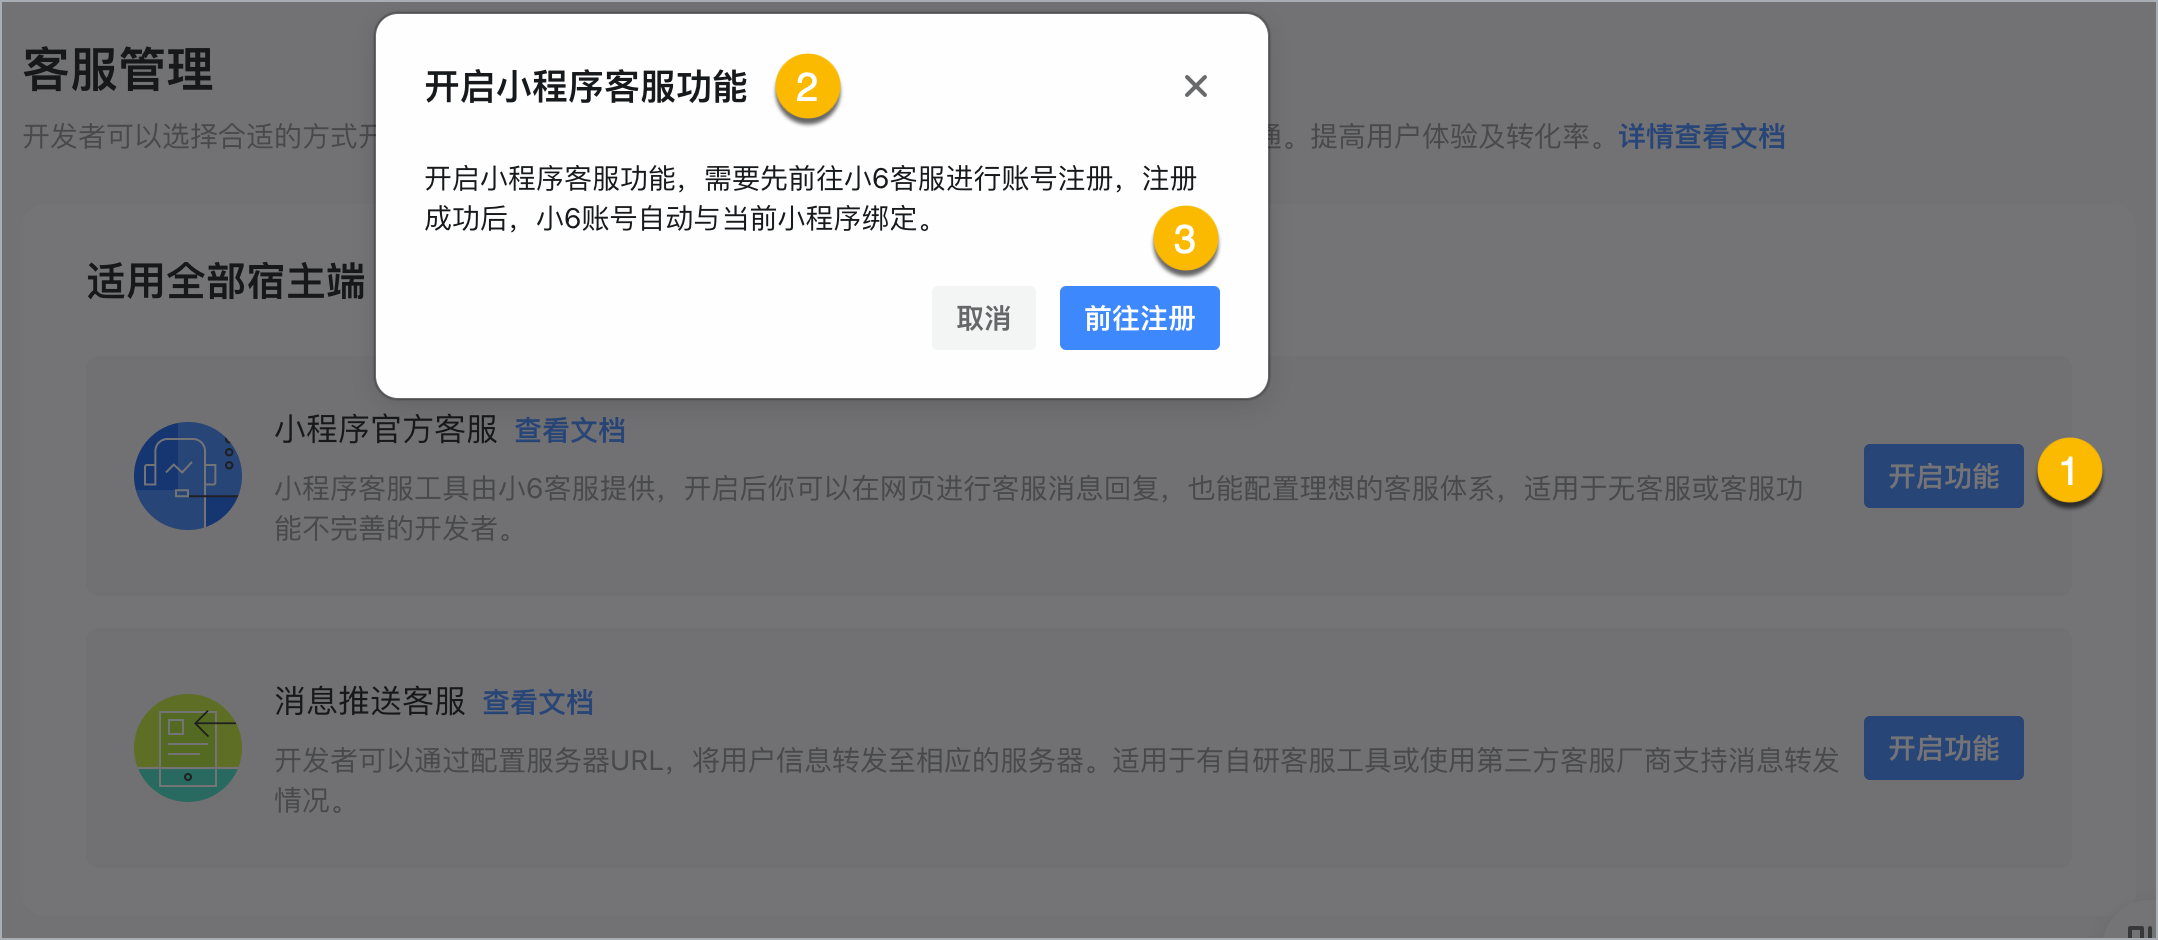
Task: Enable 小程序官方客服 via 开启功能
Action: tap(1943, 476)
